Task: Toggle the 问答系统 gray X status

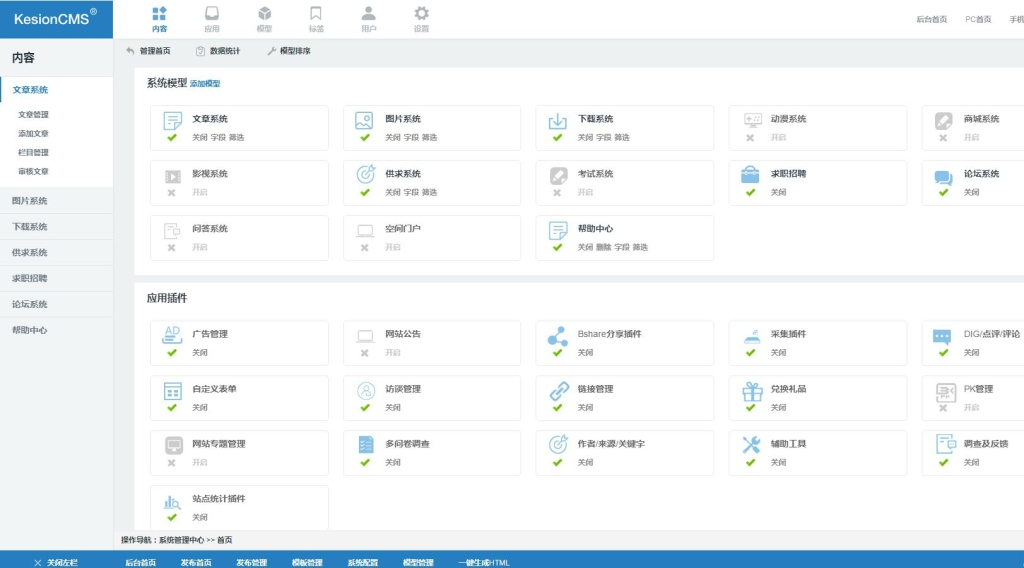Action: point(171,247)
